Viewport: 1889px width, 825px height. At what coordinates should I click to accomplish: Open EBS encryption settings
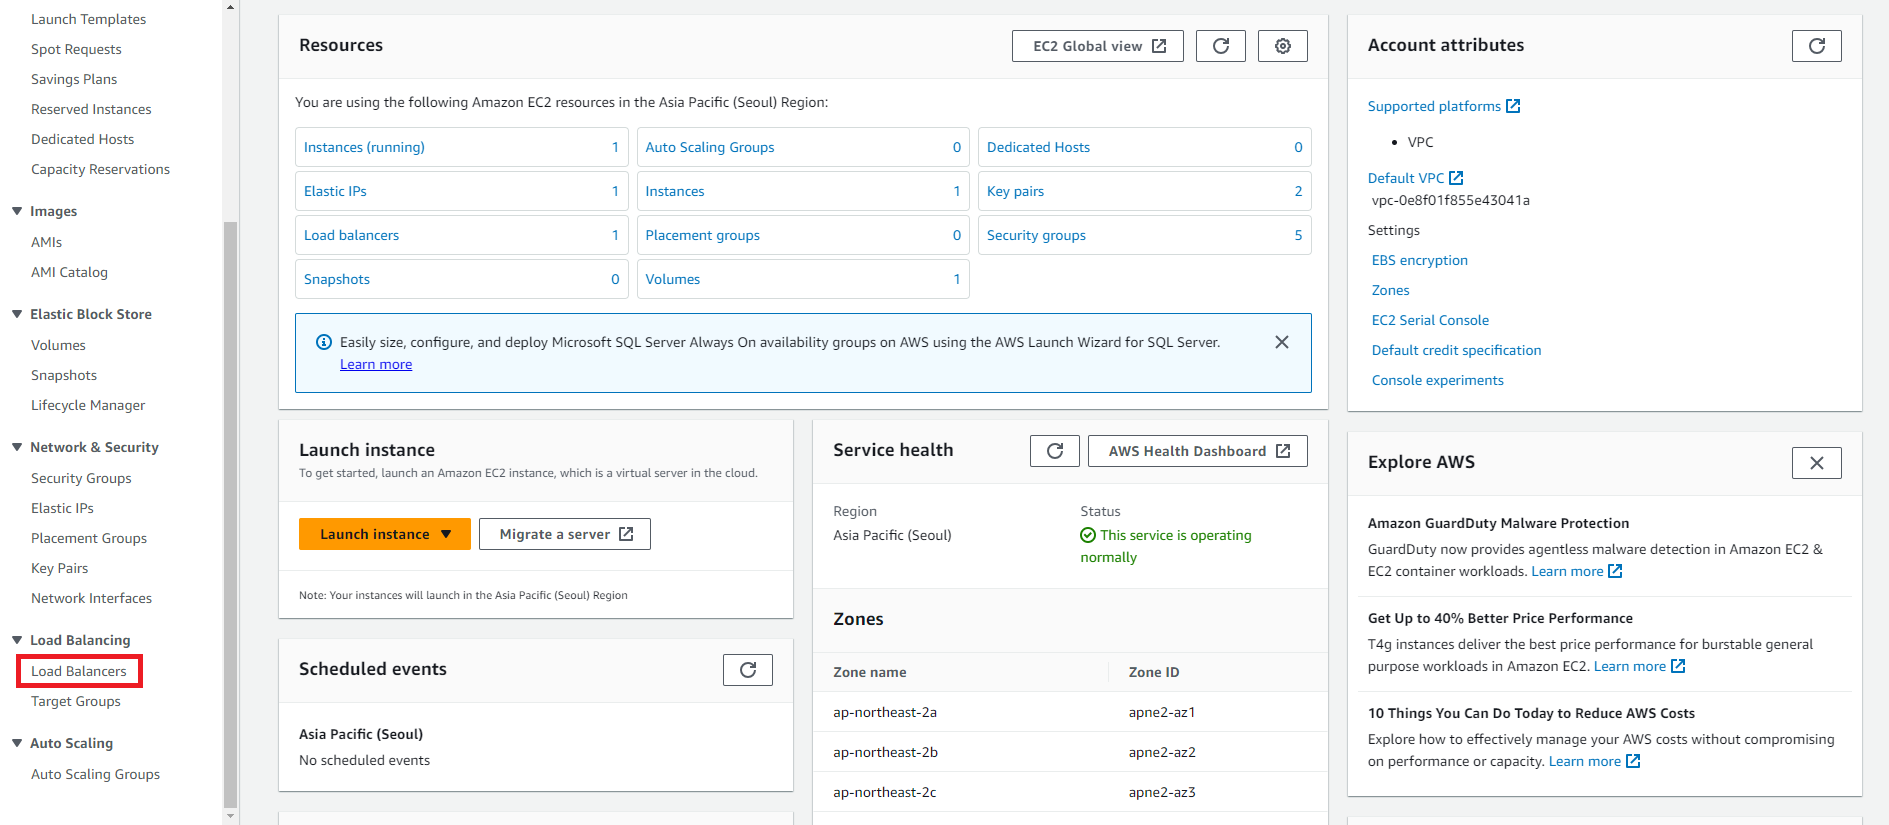[1420, 260]
